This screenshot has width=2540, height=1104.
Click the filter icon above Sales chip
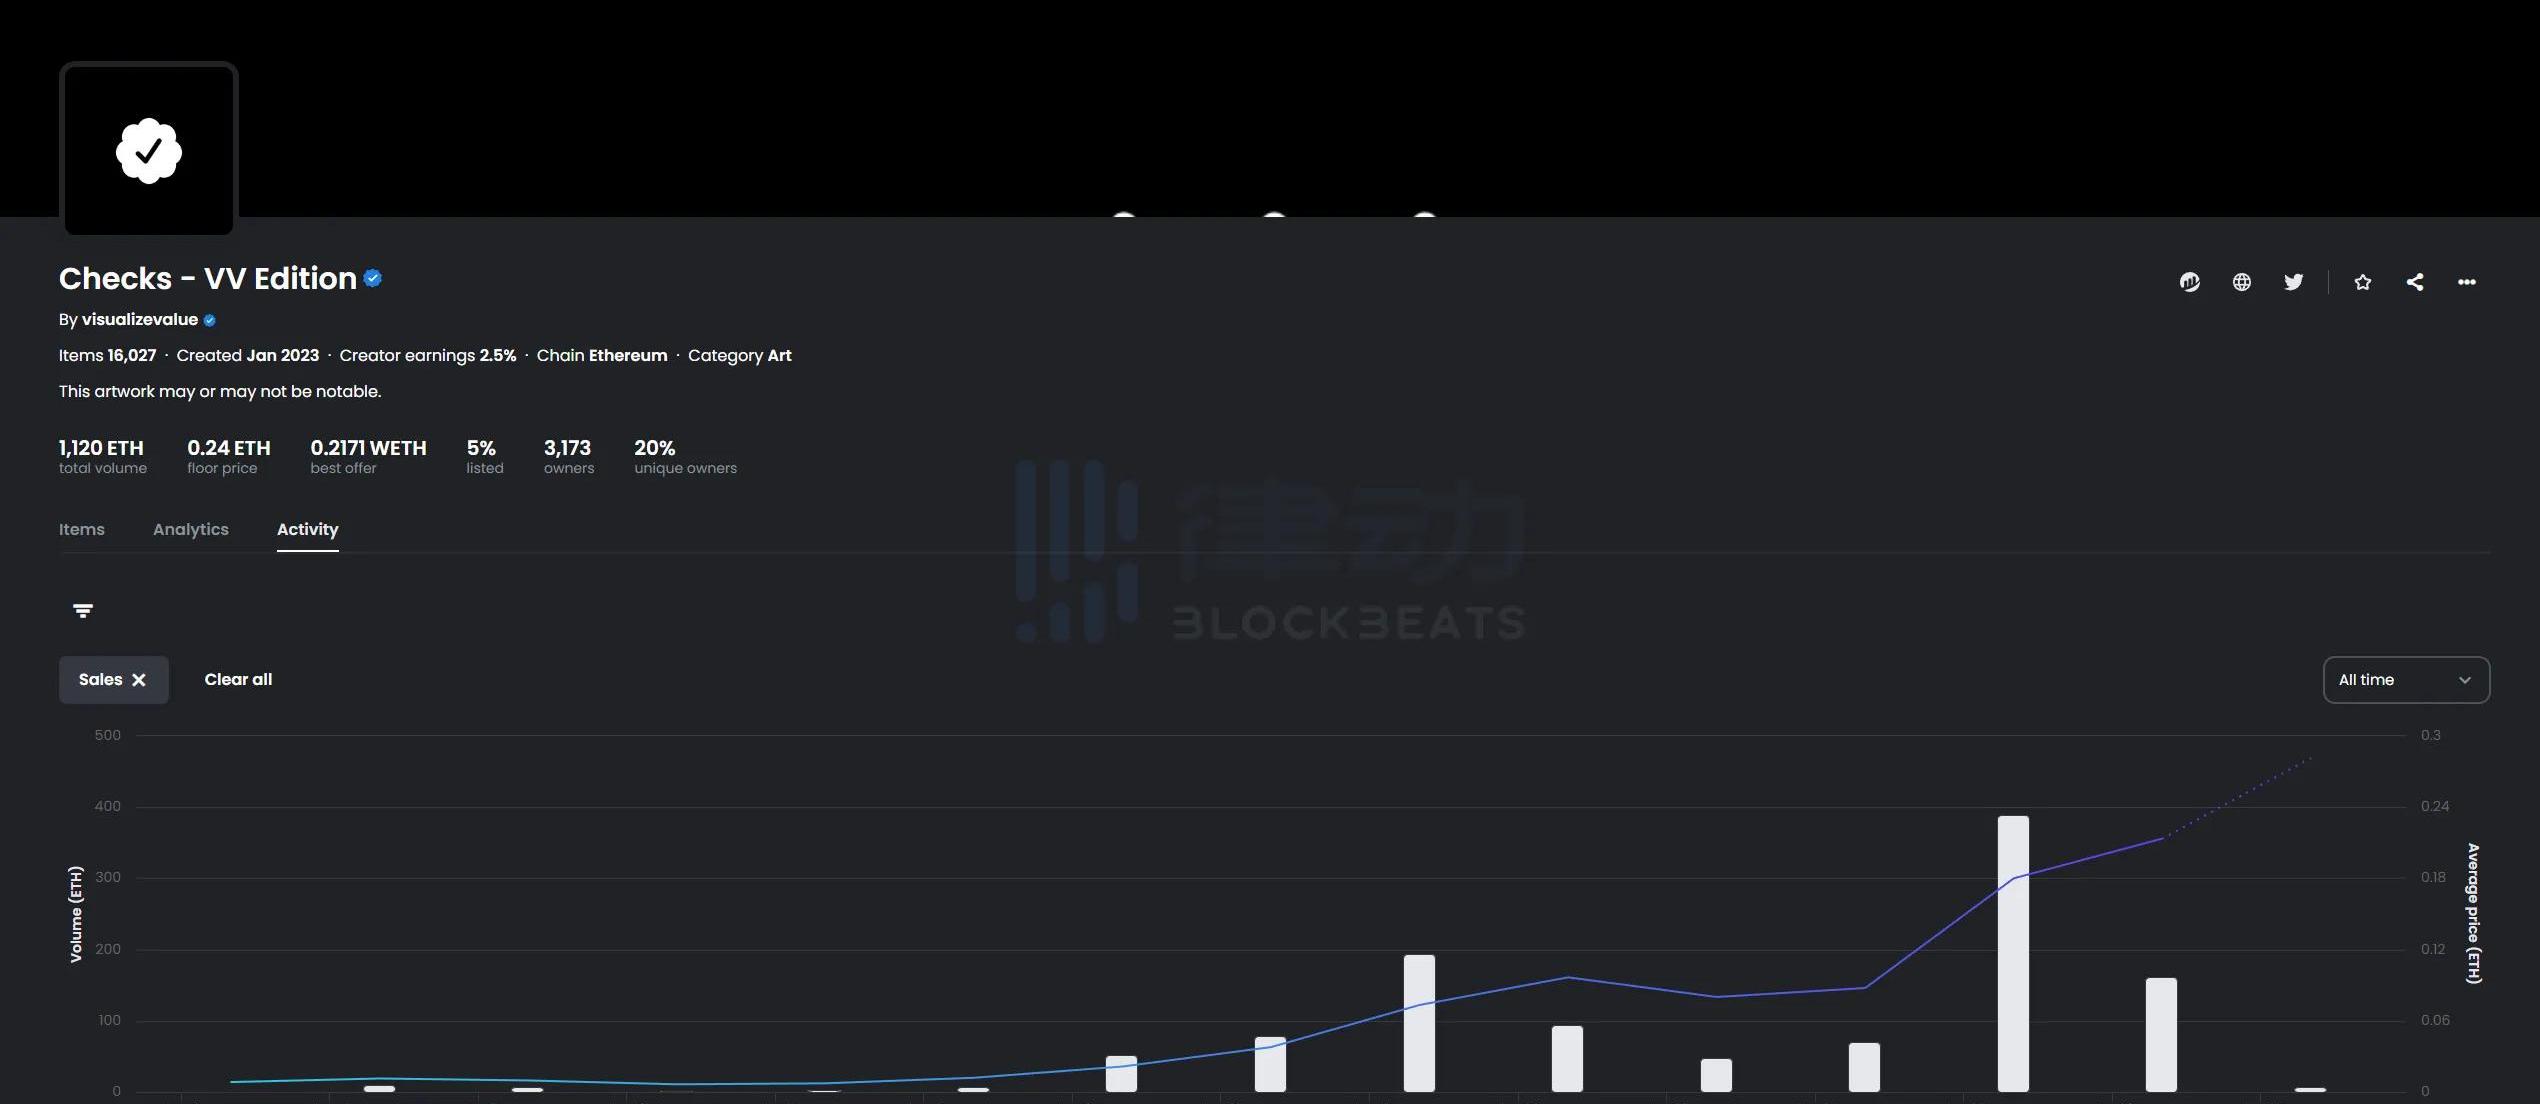(x=83, y=611)
